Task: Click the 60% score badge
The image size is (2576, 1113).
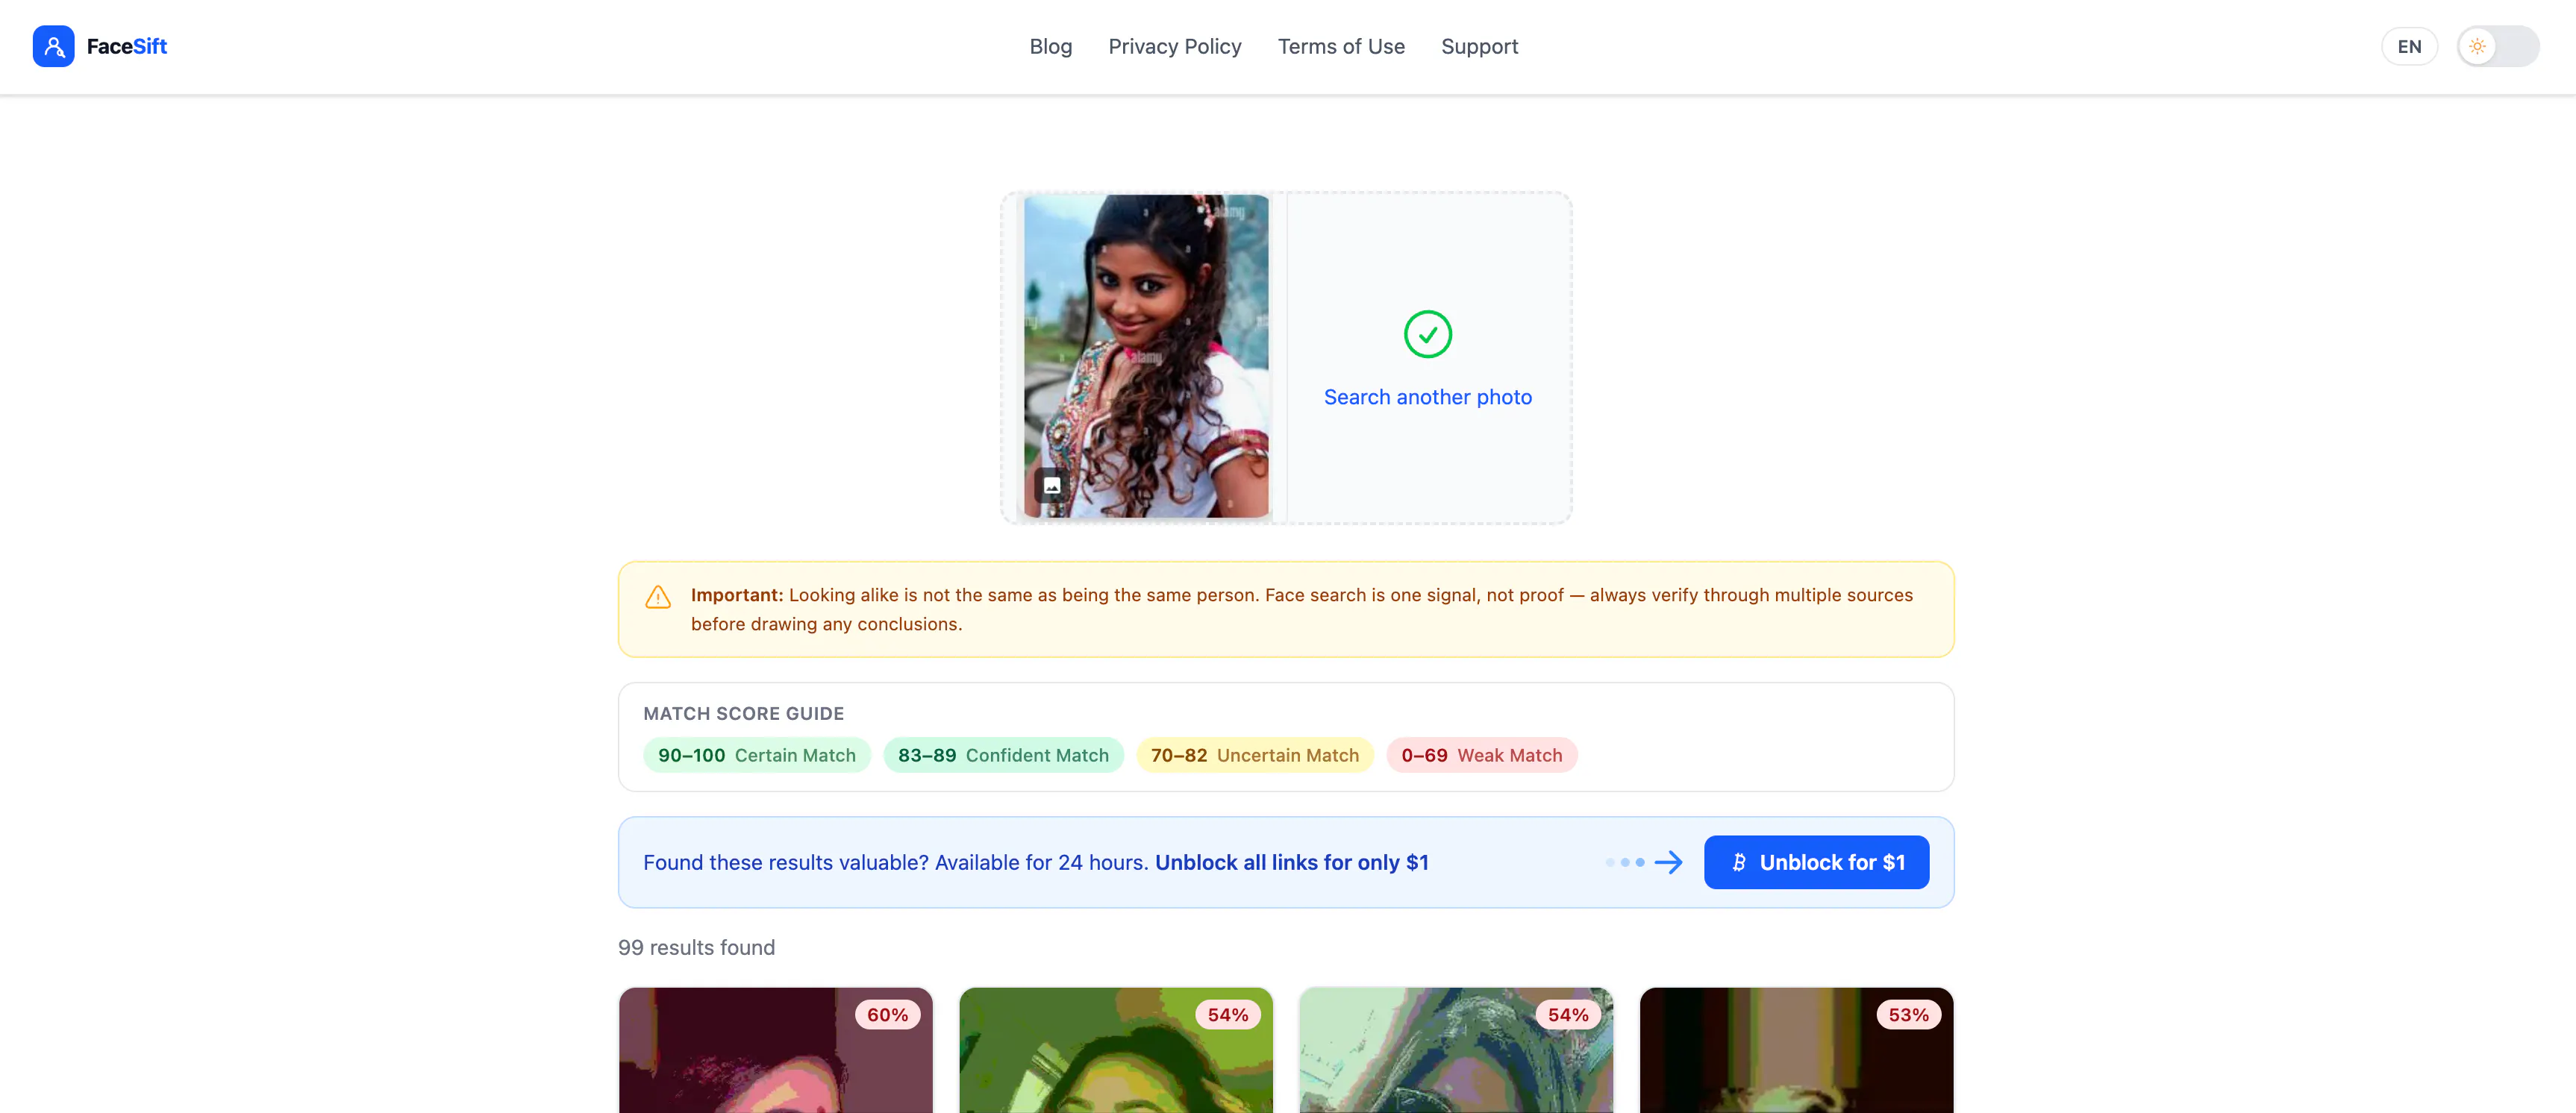Action: point(887,1015)
